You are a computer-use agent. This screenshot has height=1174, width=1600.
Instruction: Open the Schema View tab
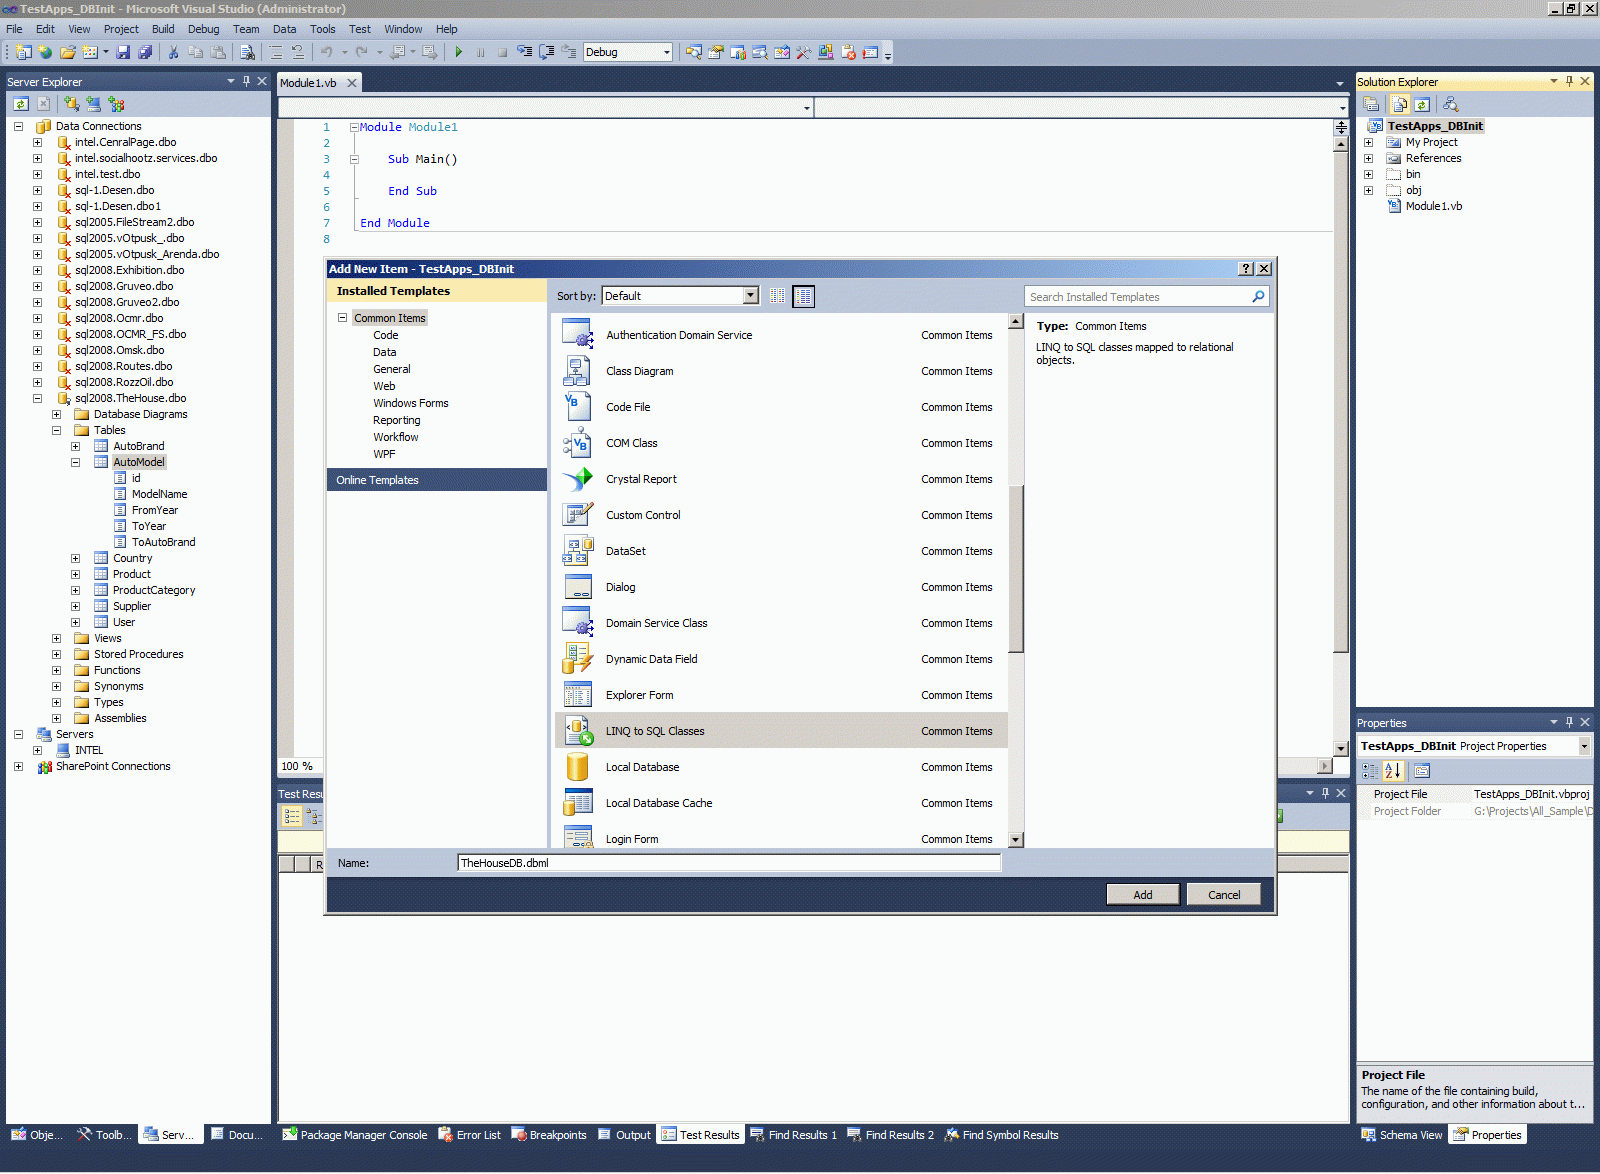click(x=1402, y=1135)
